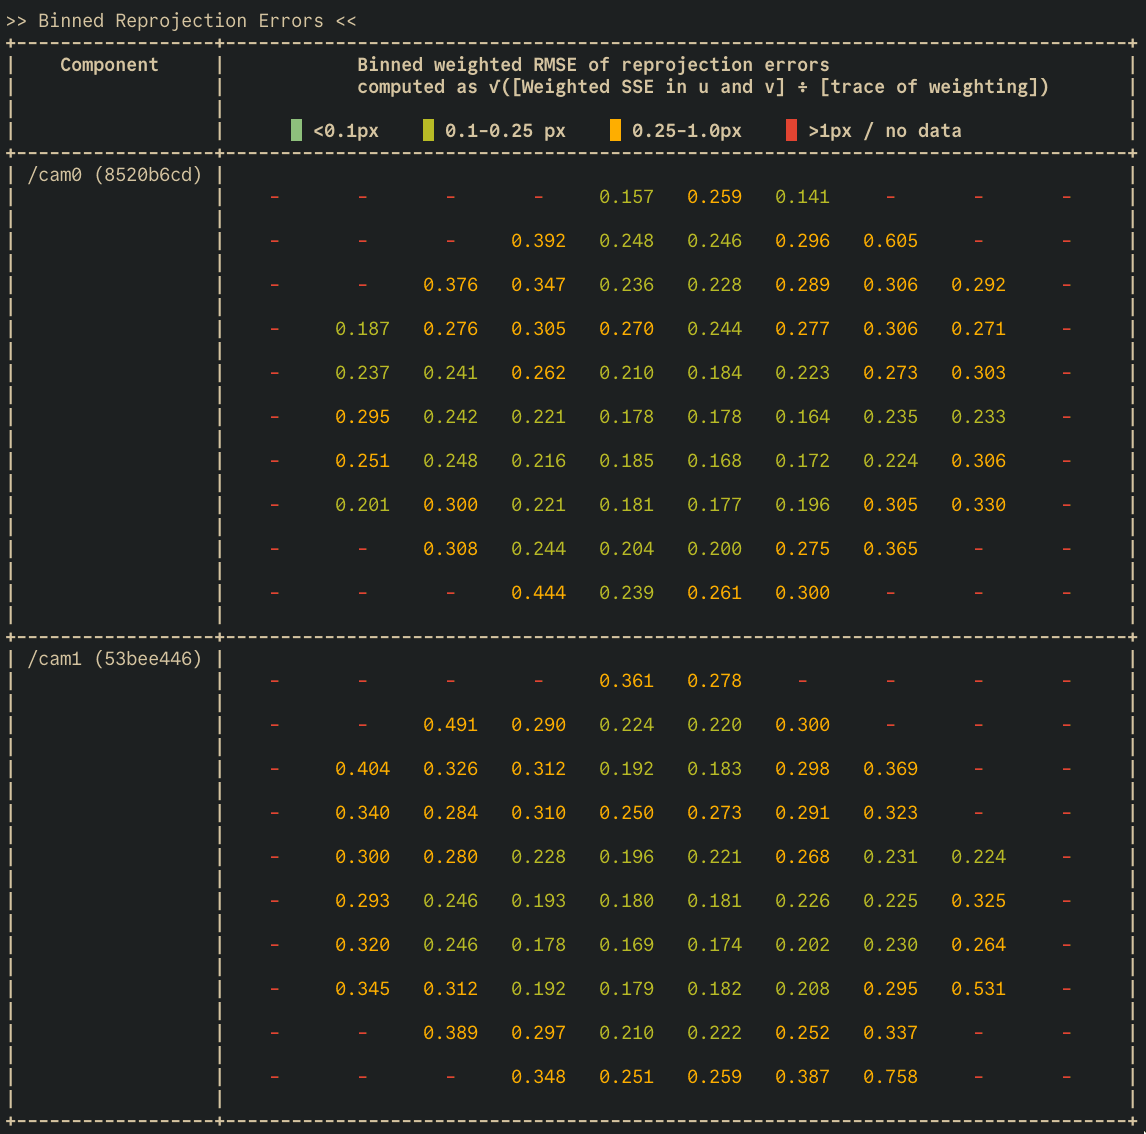Click the value 0.268
This screenshot has height=1134, width=1146.
click(x=802, y=857)
